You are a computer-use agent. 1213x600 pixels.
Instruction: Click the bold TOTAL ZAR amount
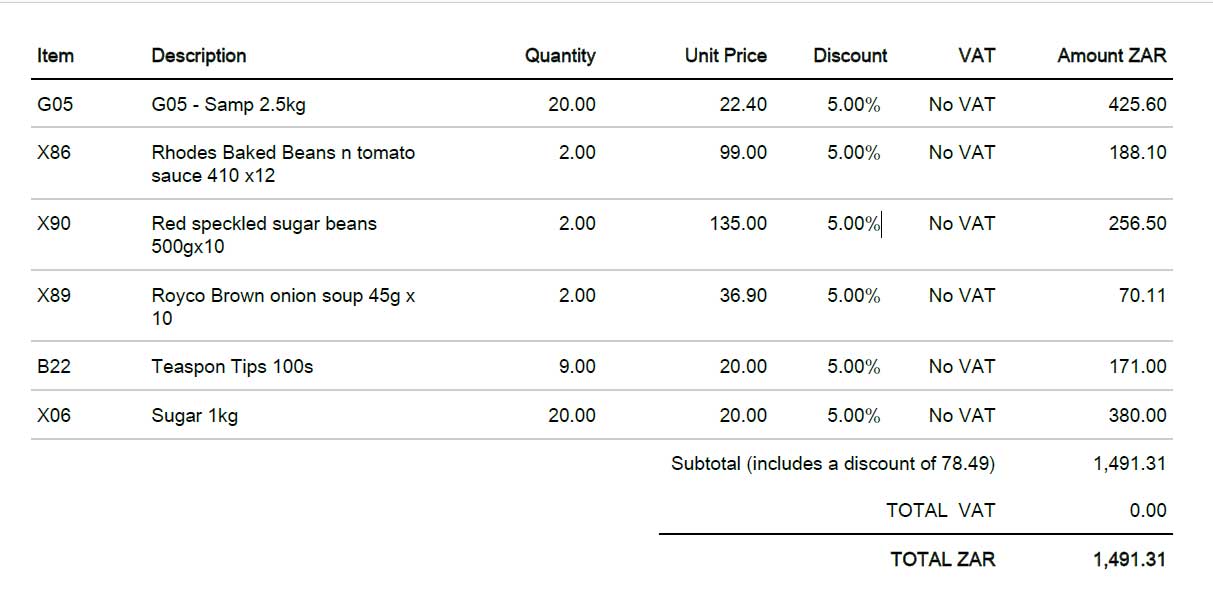pos(1129,560)
